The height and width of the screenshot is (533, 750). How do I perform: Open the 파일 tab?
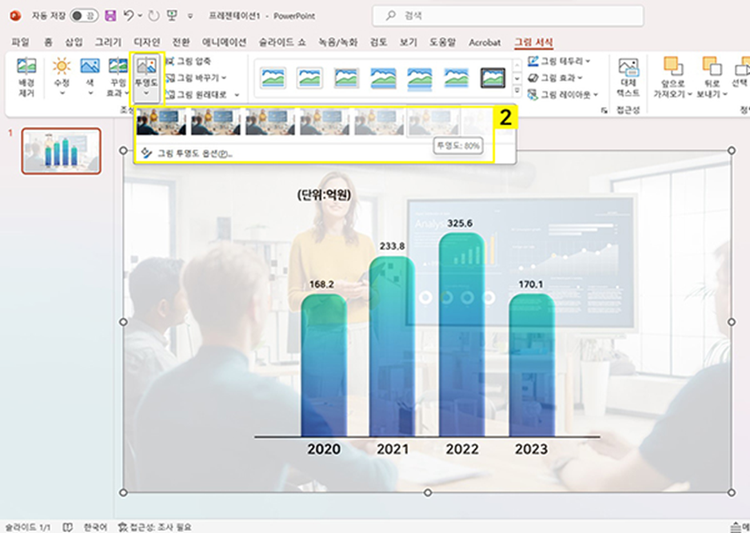[21, 42]
